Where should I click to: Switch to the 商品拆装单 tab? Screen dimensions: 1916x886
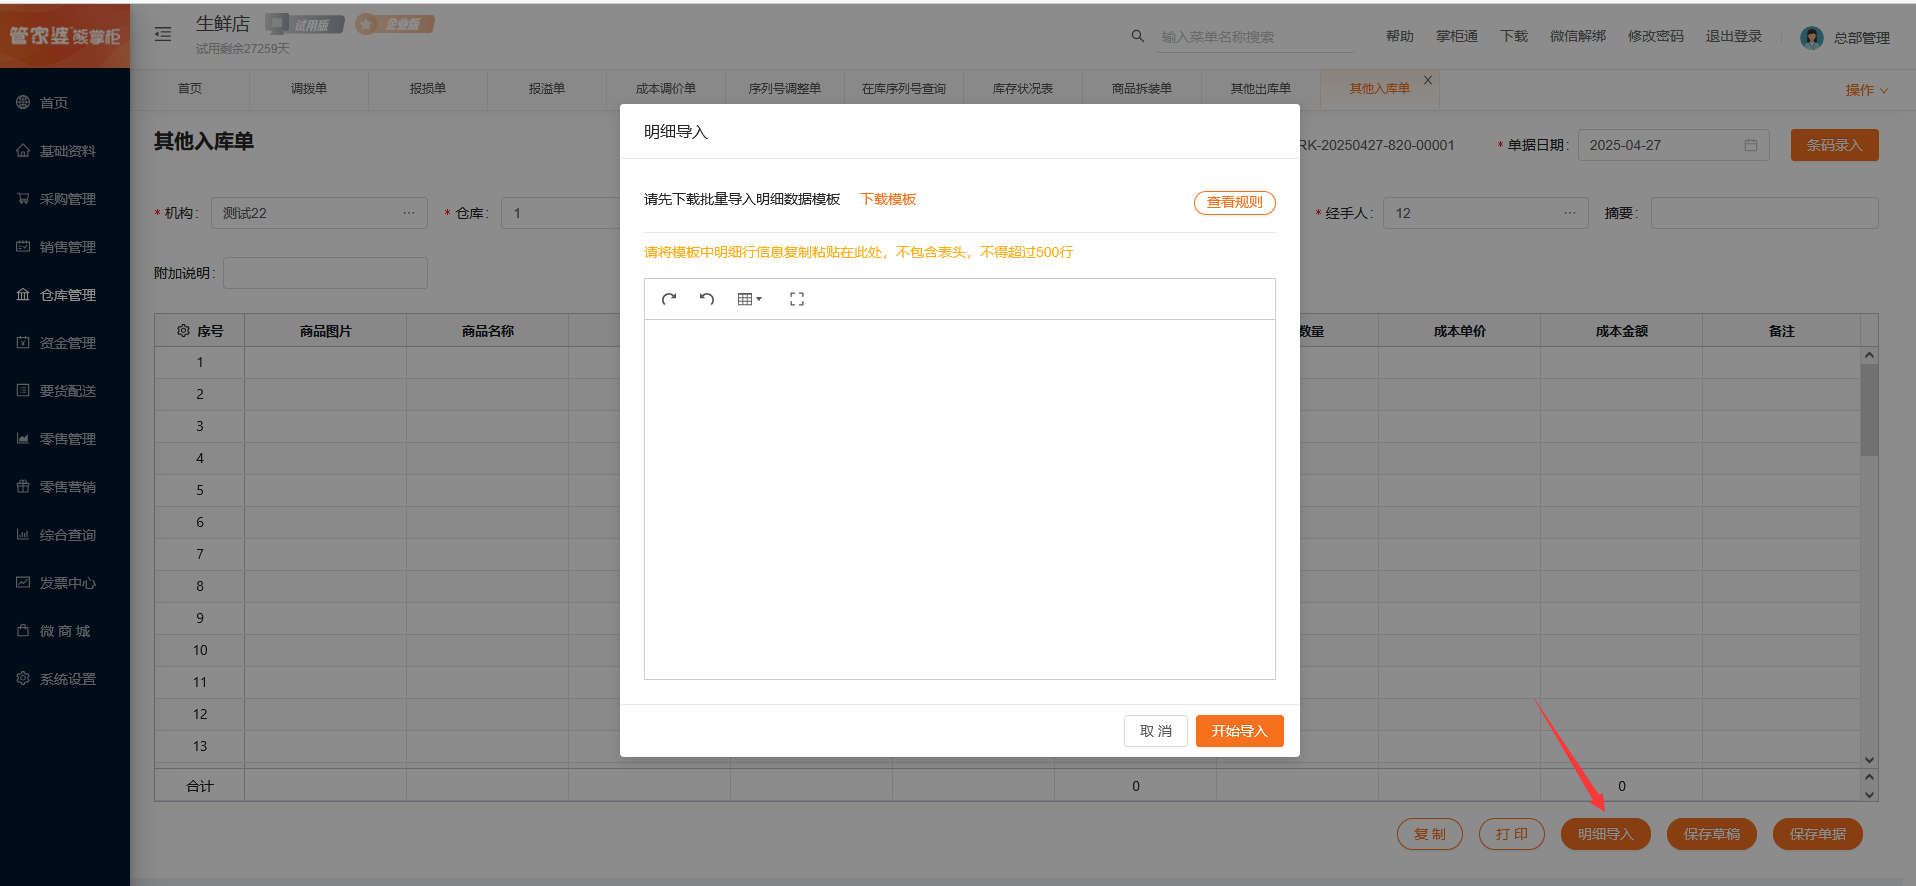pos(1142,89)
